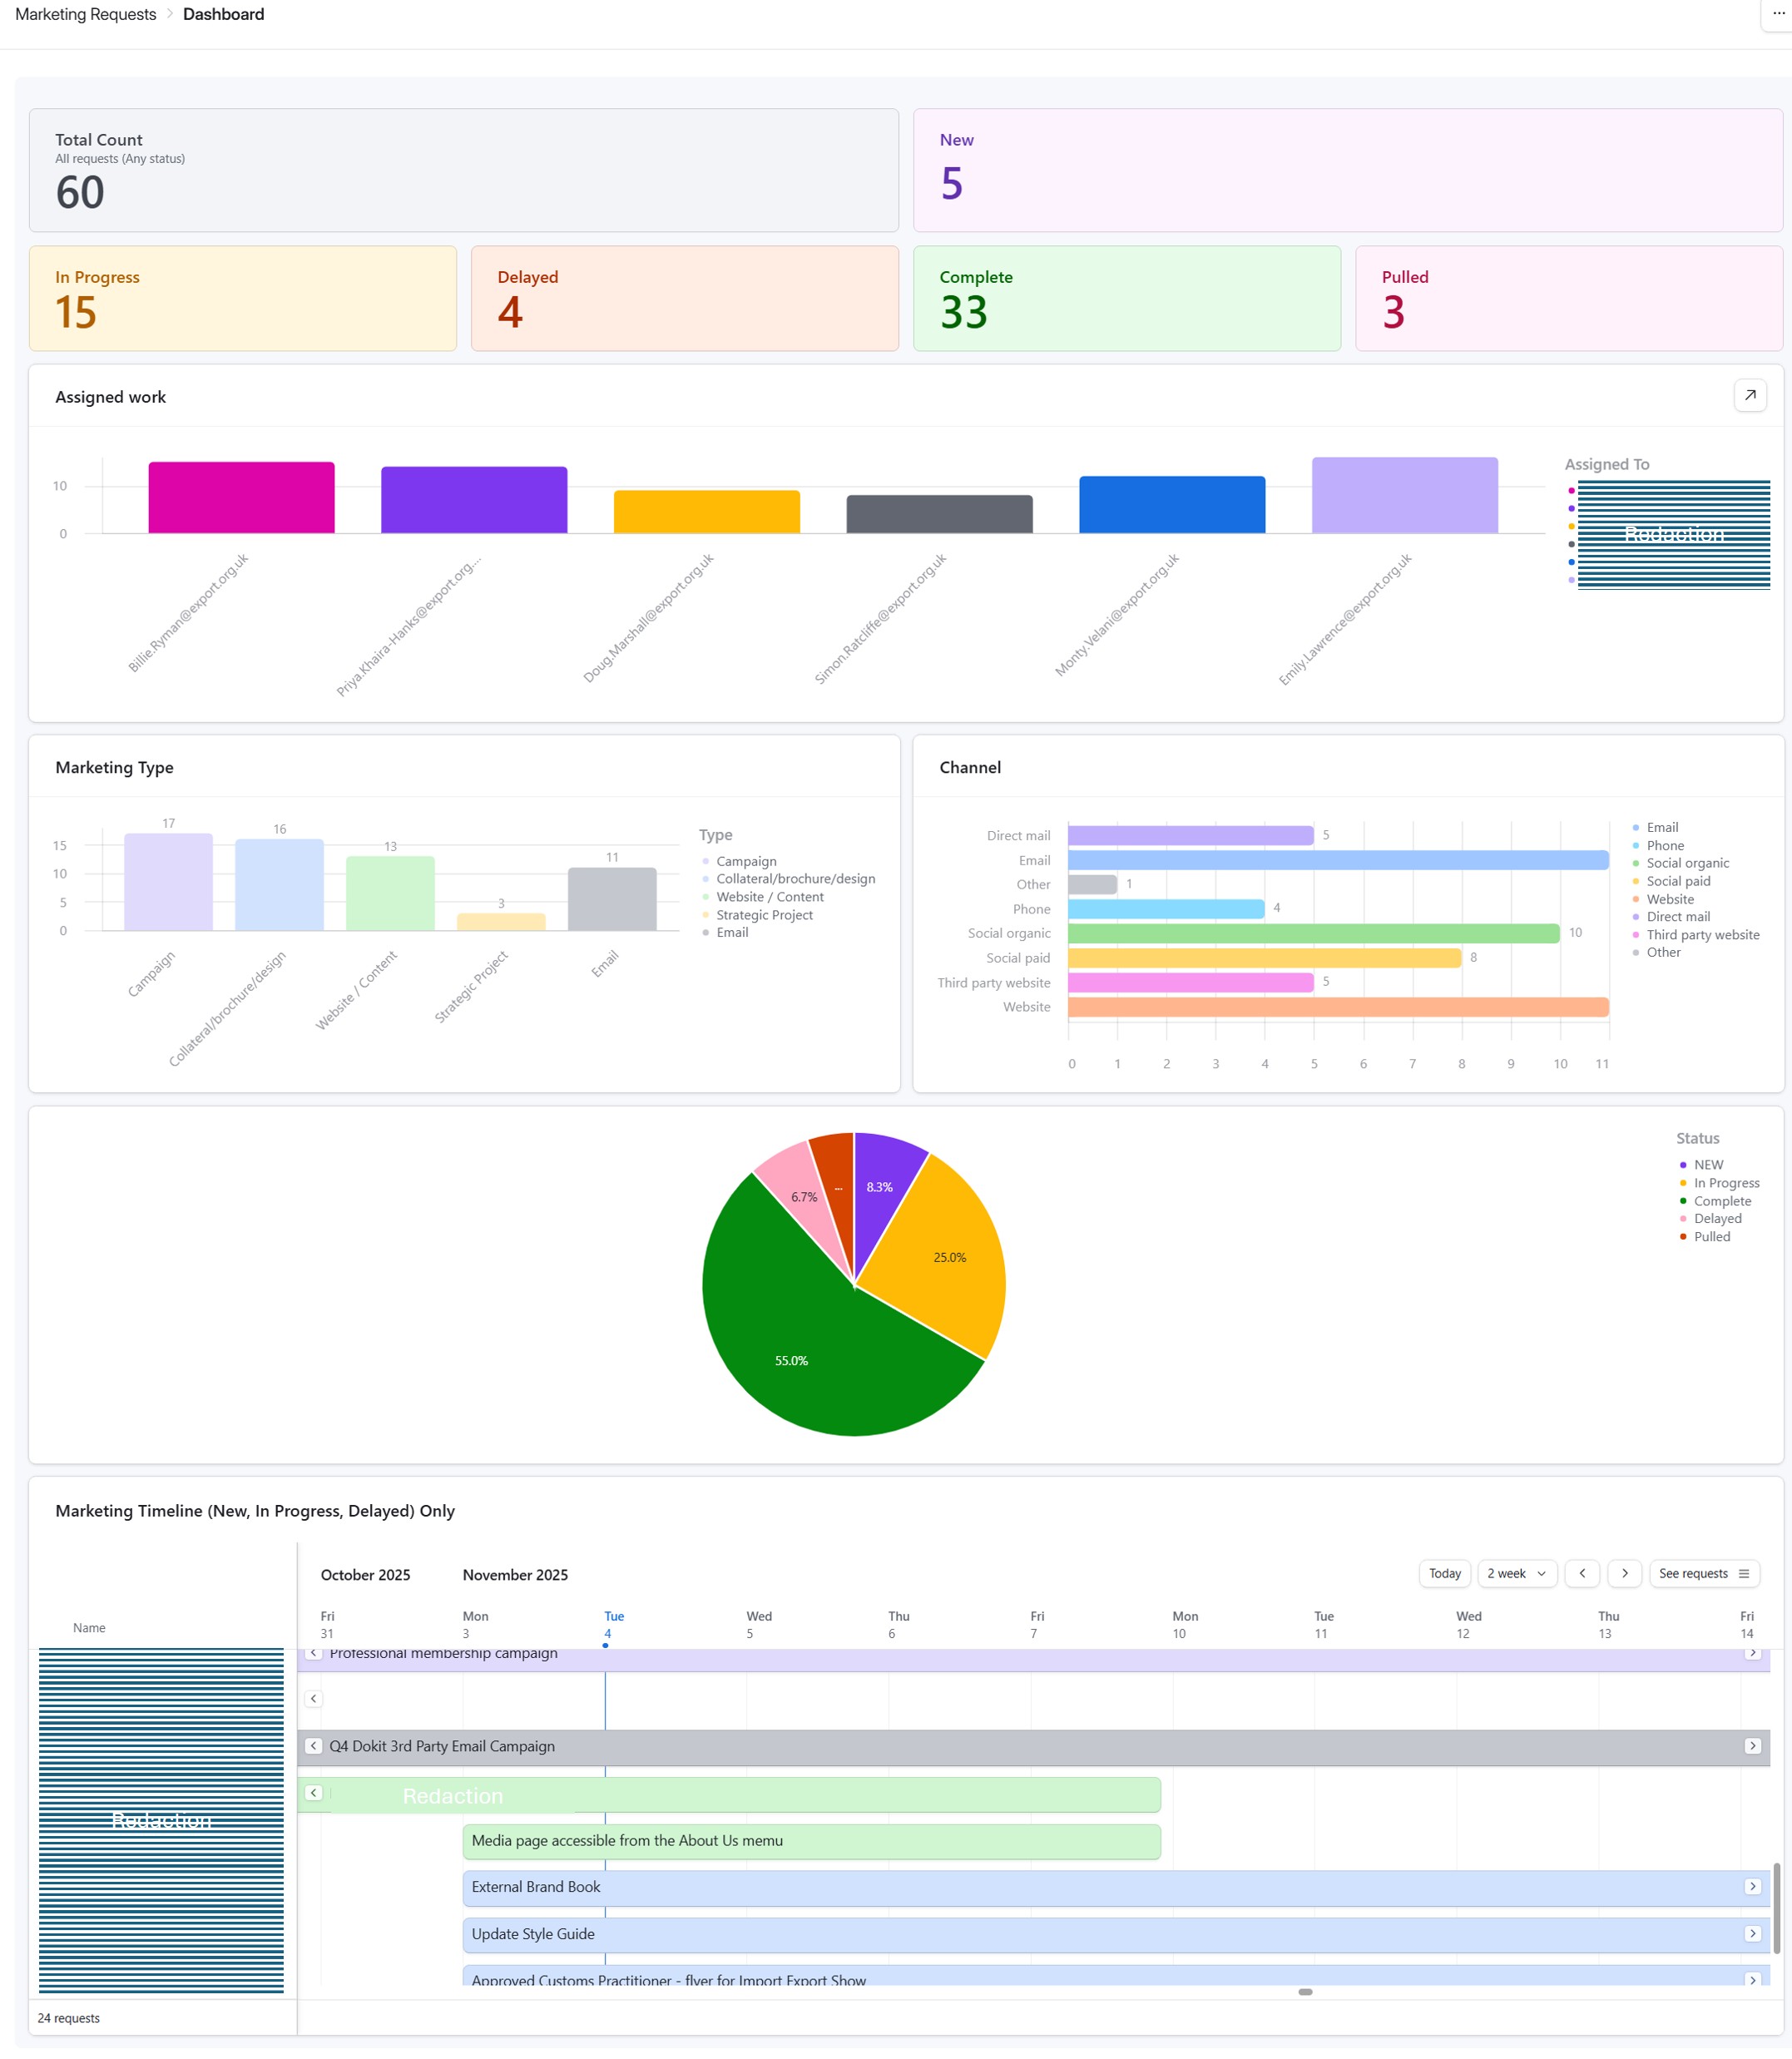Open the three-dot options menu
Viewport: 1792px width, 2059px height.
1777,14
